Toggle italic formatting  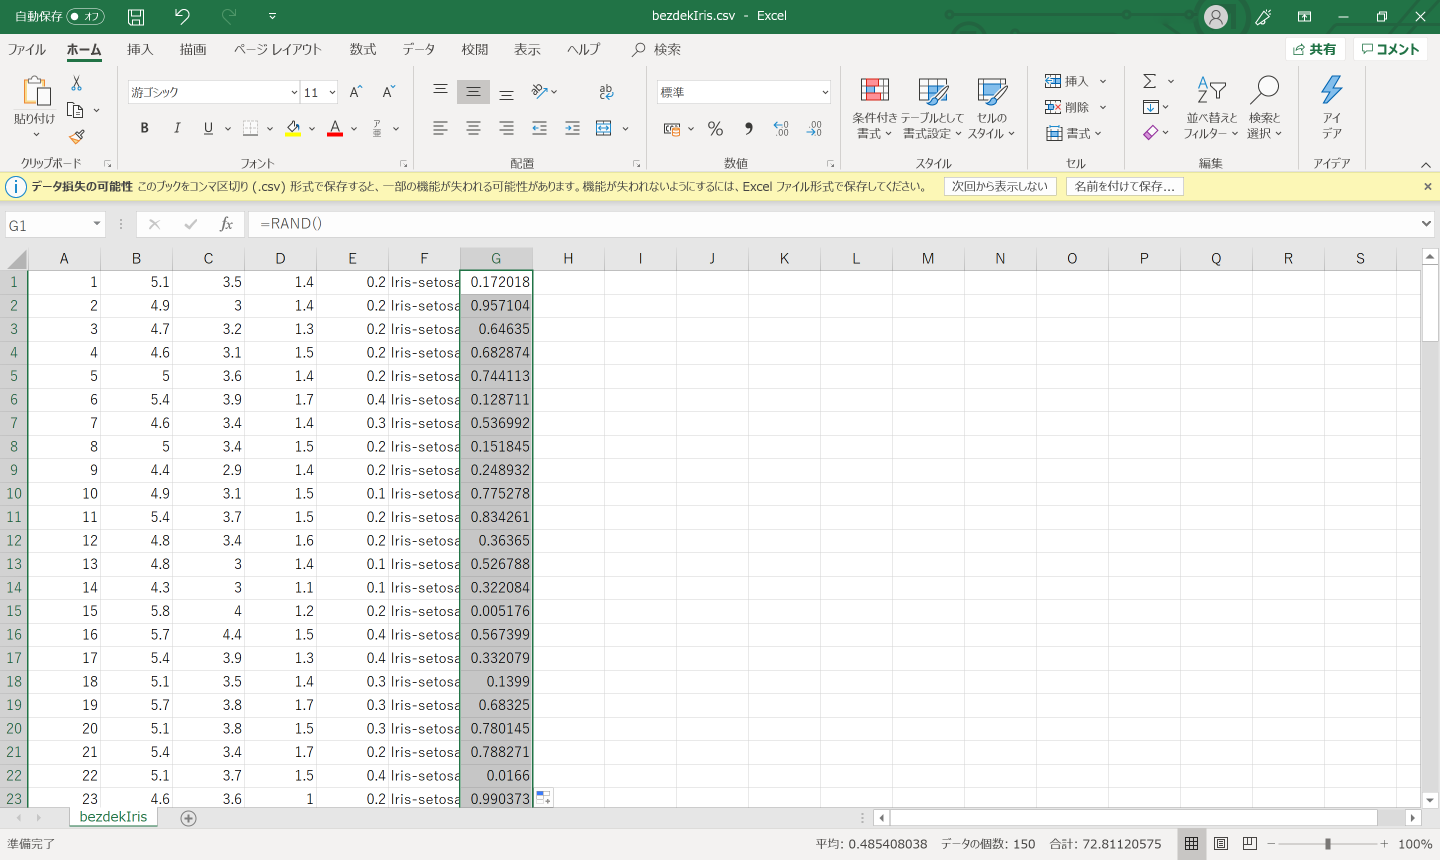(x=177, y=128)
